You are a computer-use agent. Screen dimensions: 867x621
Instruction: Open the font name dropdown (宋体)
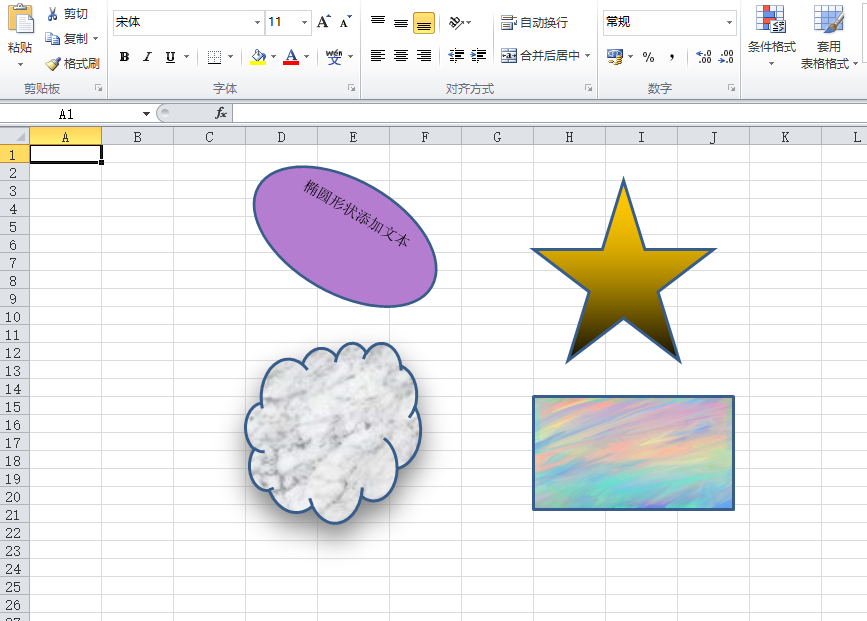tap(257, 22)
